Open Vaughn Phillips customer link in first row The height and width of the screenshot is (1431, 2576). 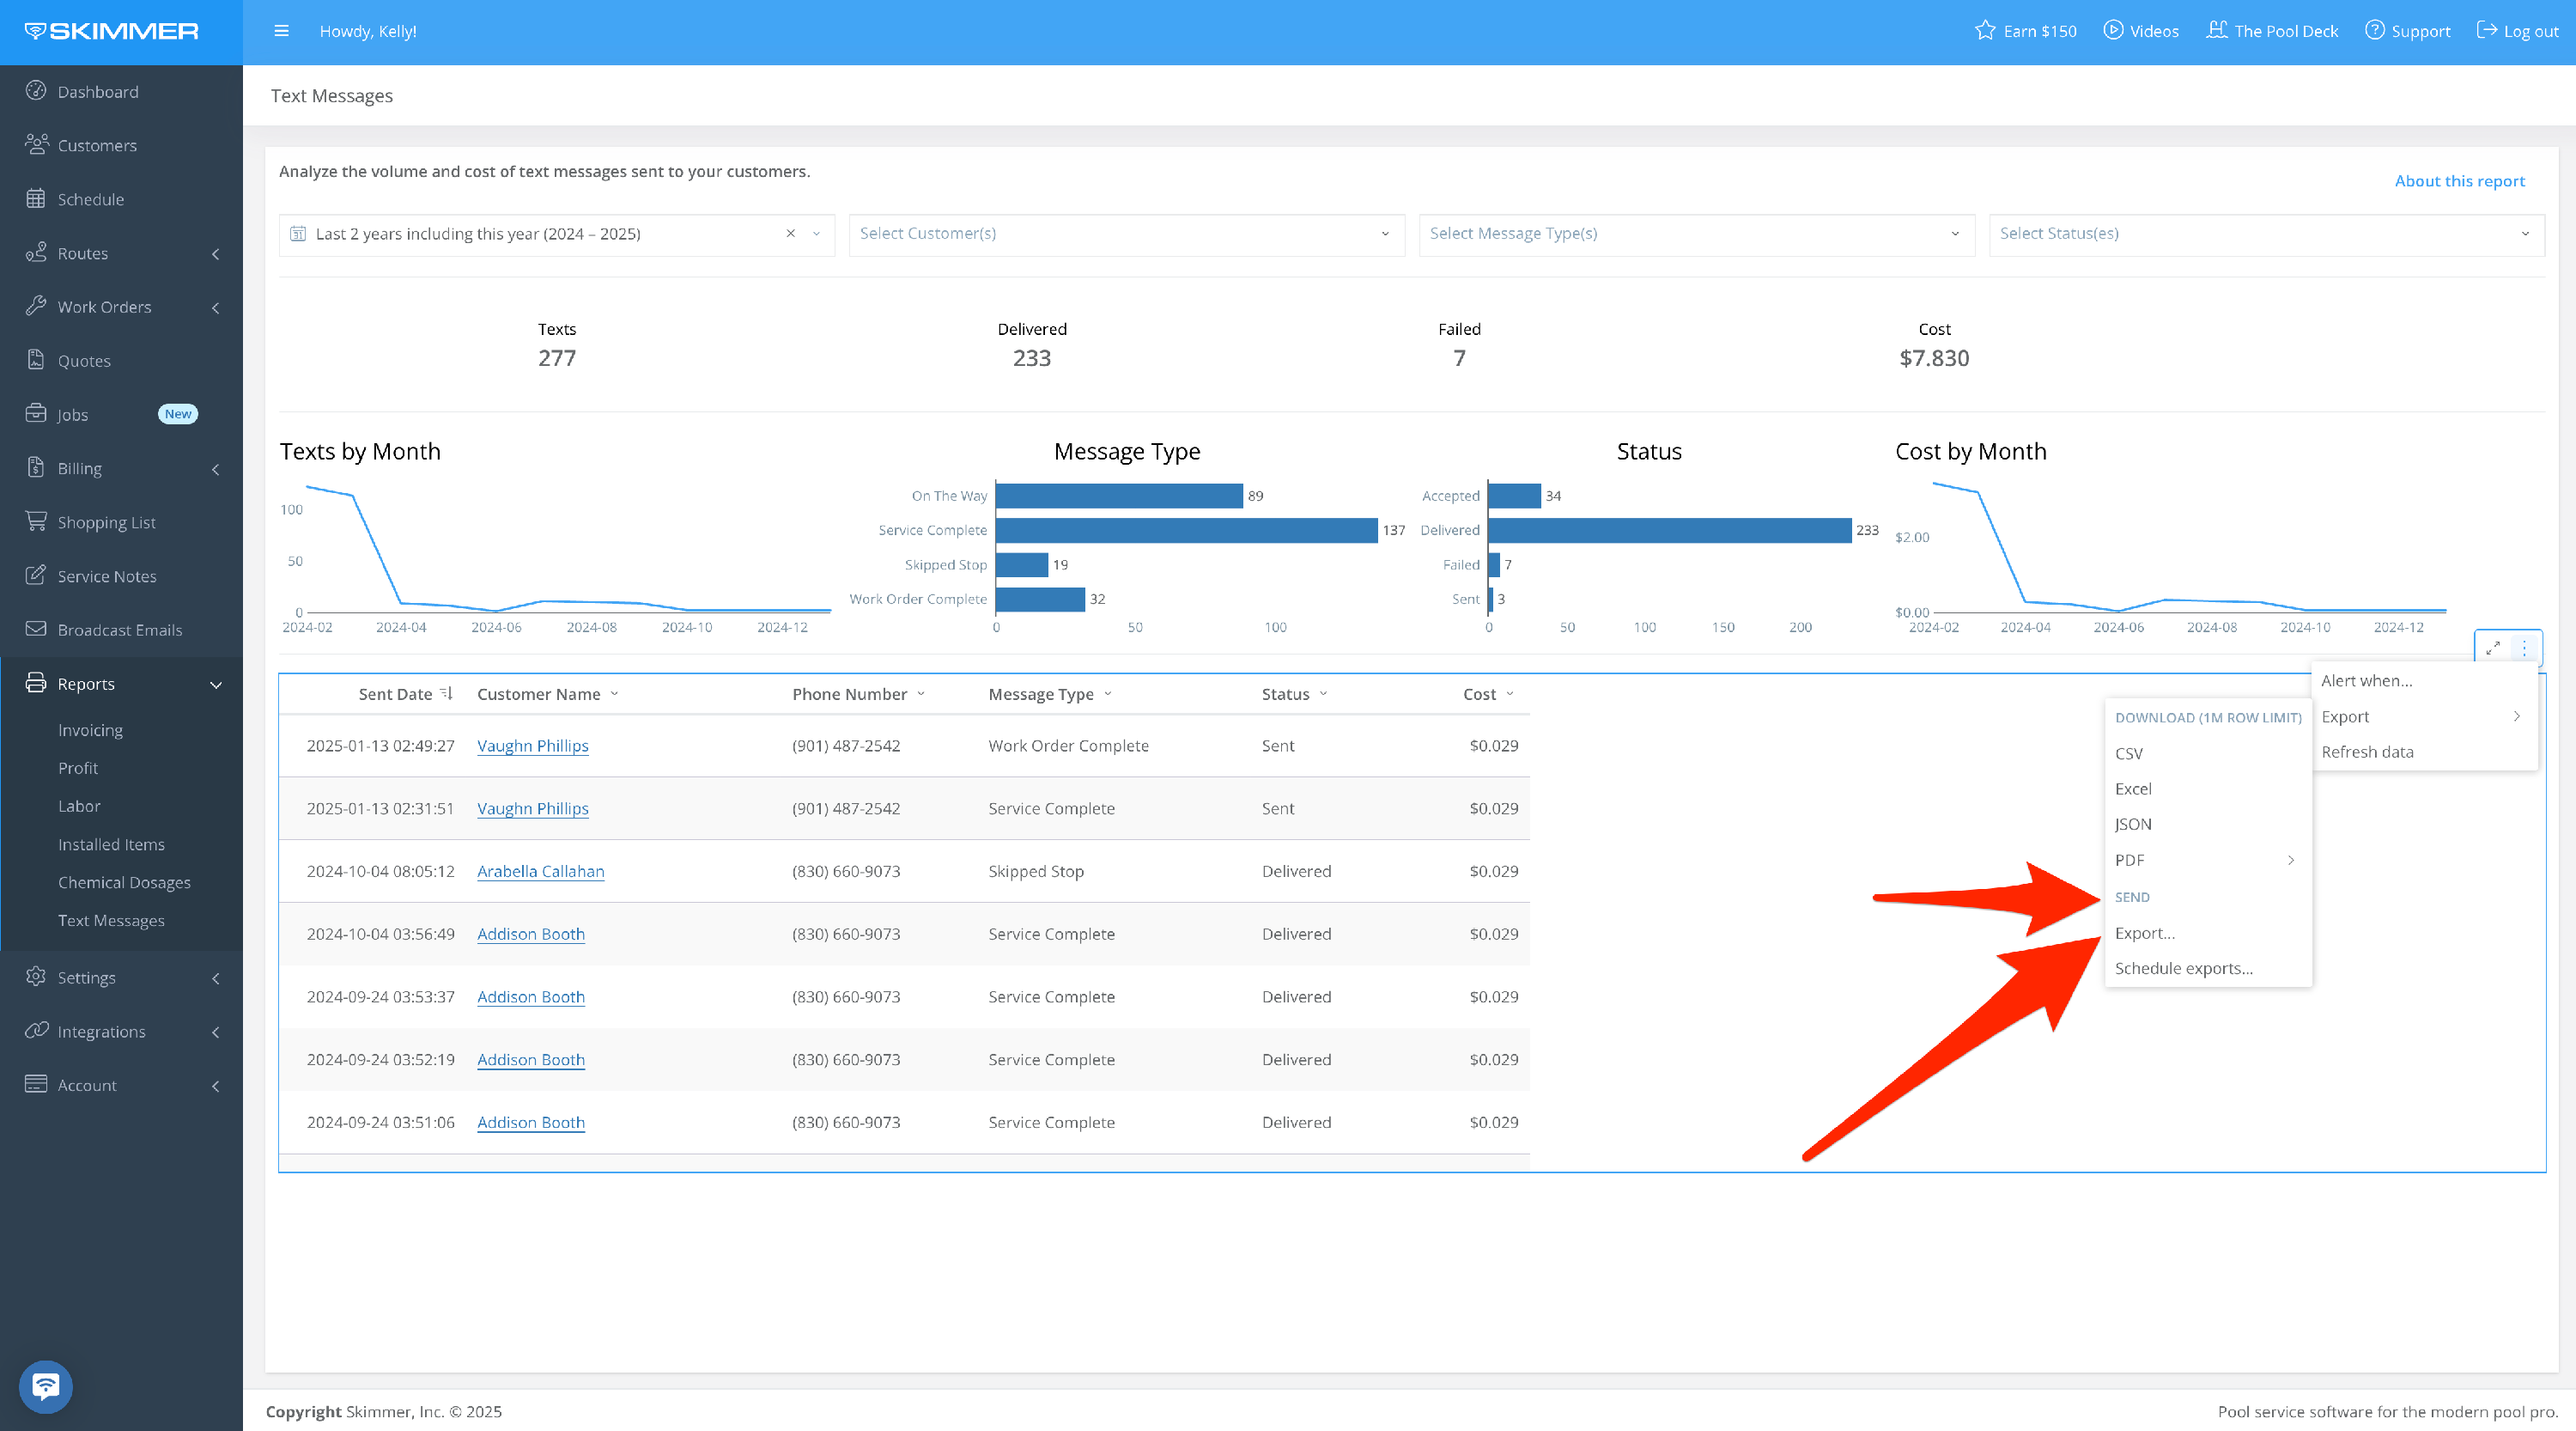click(x=532, y=746)
